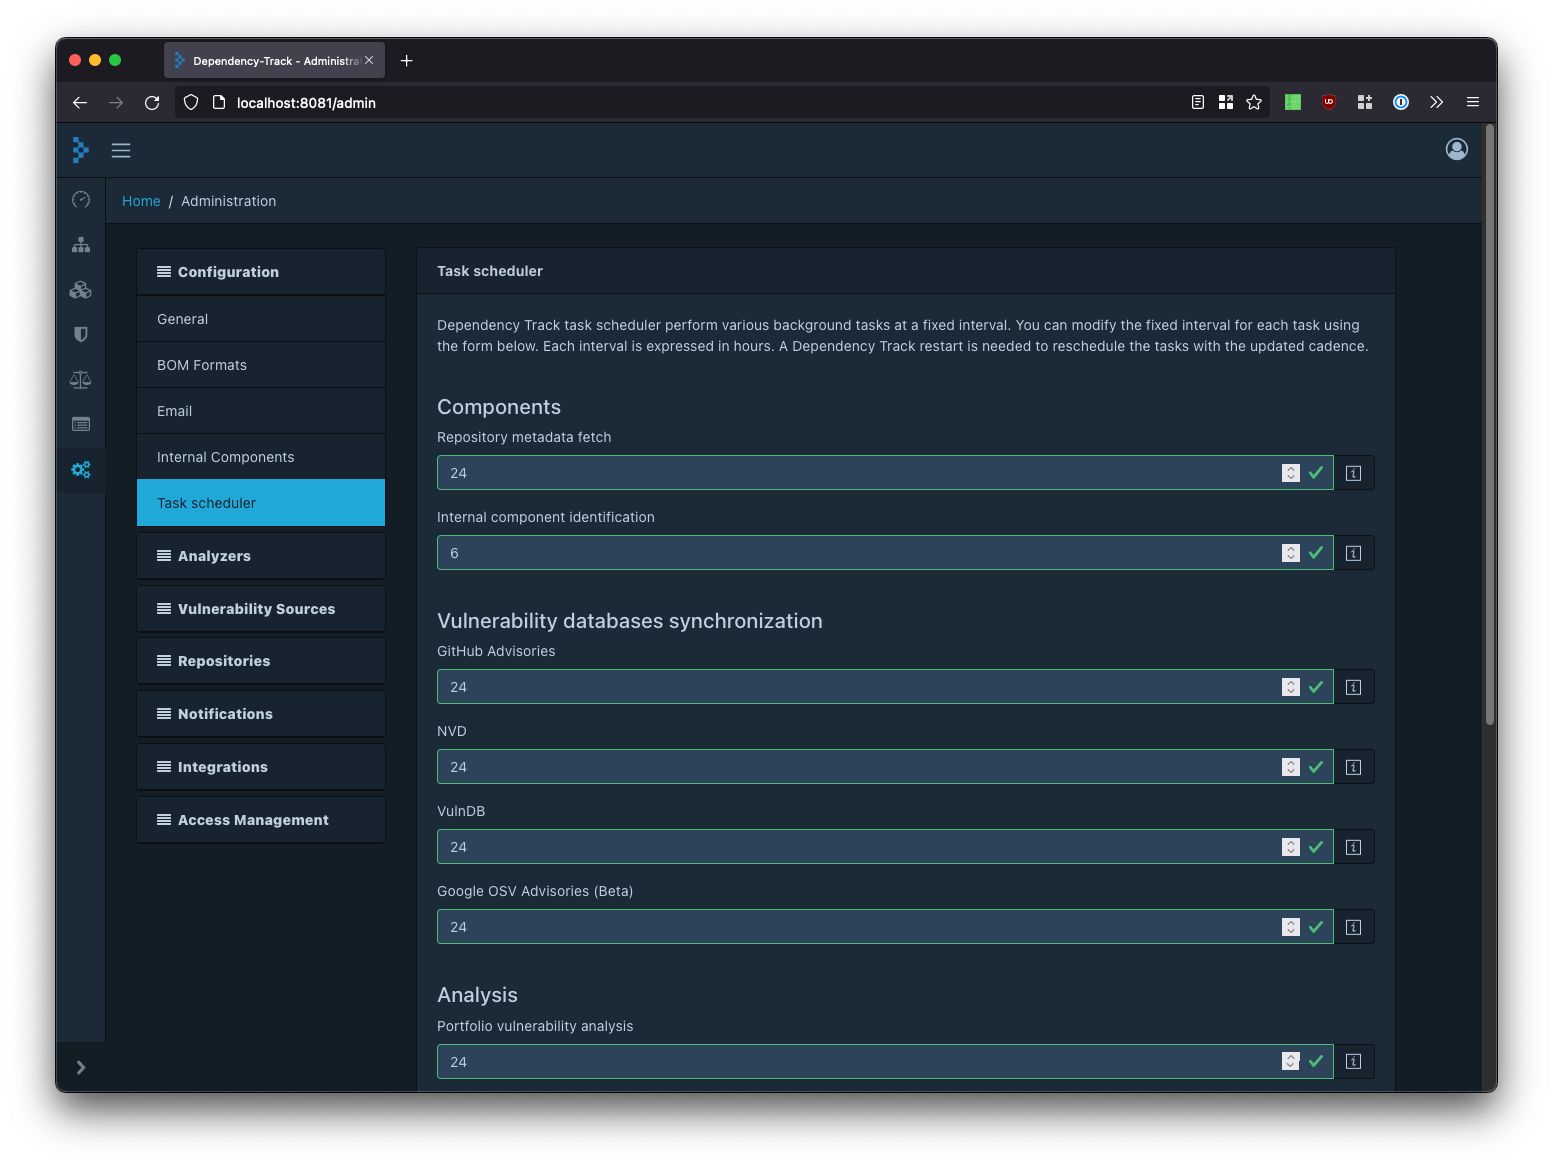The image size is (1553, 1166).
Task: Open the Policy Management list icon in sidebar
Action: (81, 424)
